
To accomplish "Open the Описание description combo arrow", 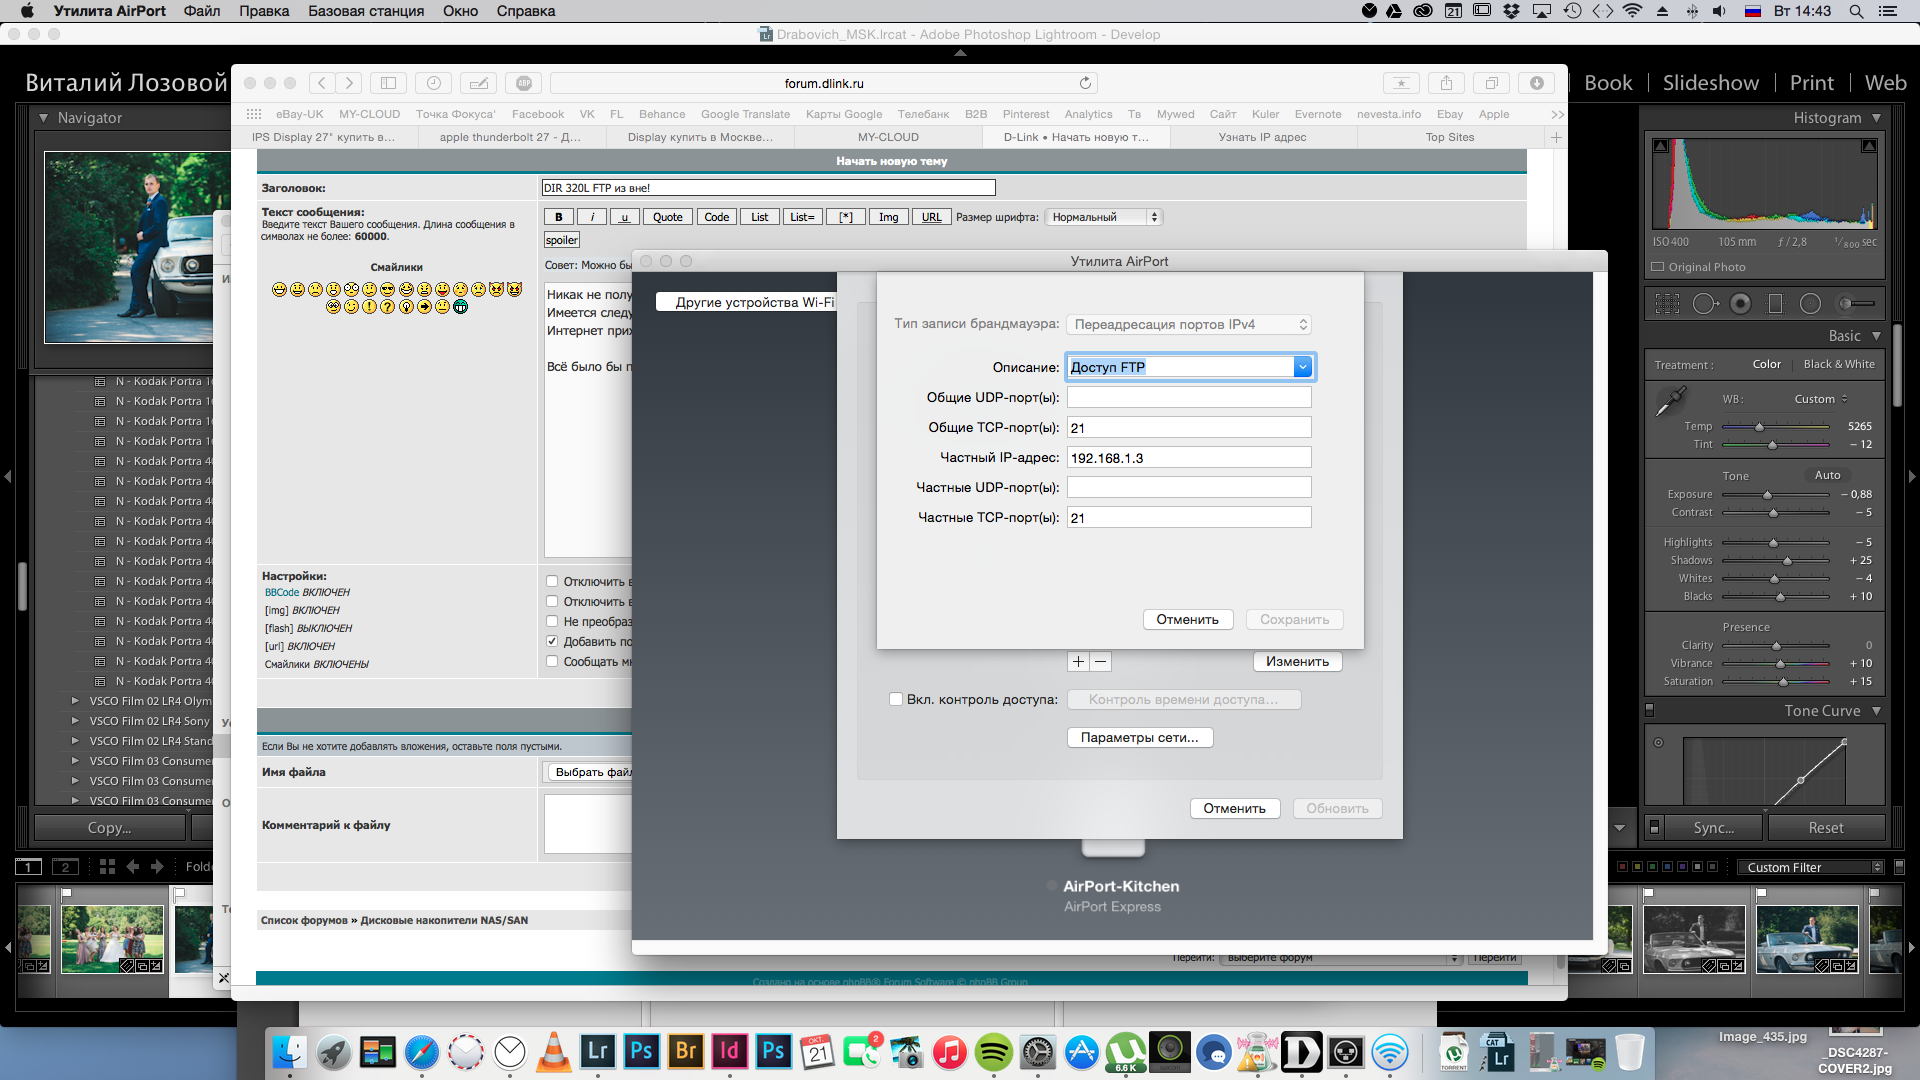I will (1302, 367).
